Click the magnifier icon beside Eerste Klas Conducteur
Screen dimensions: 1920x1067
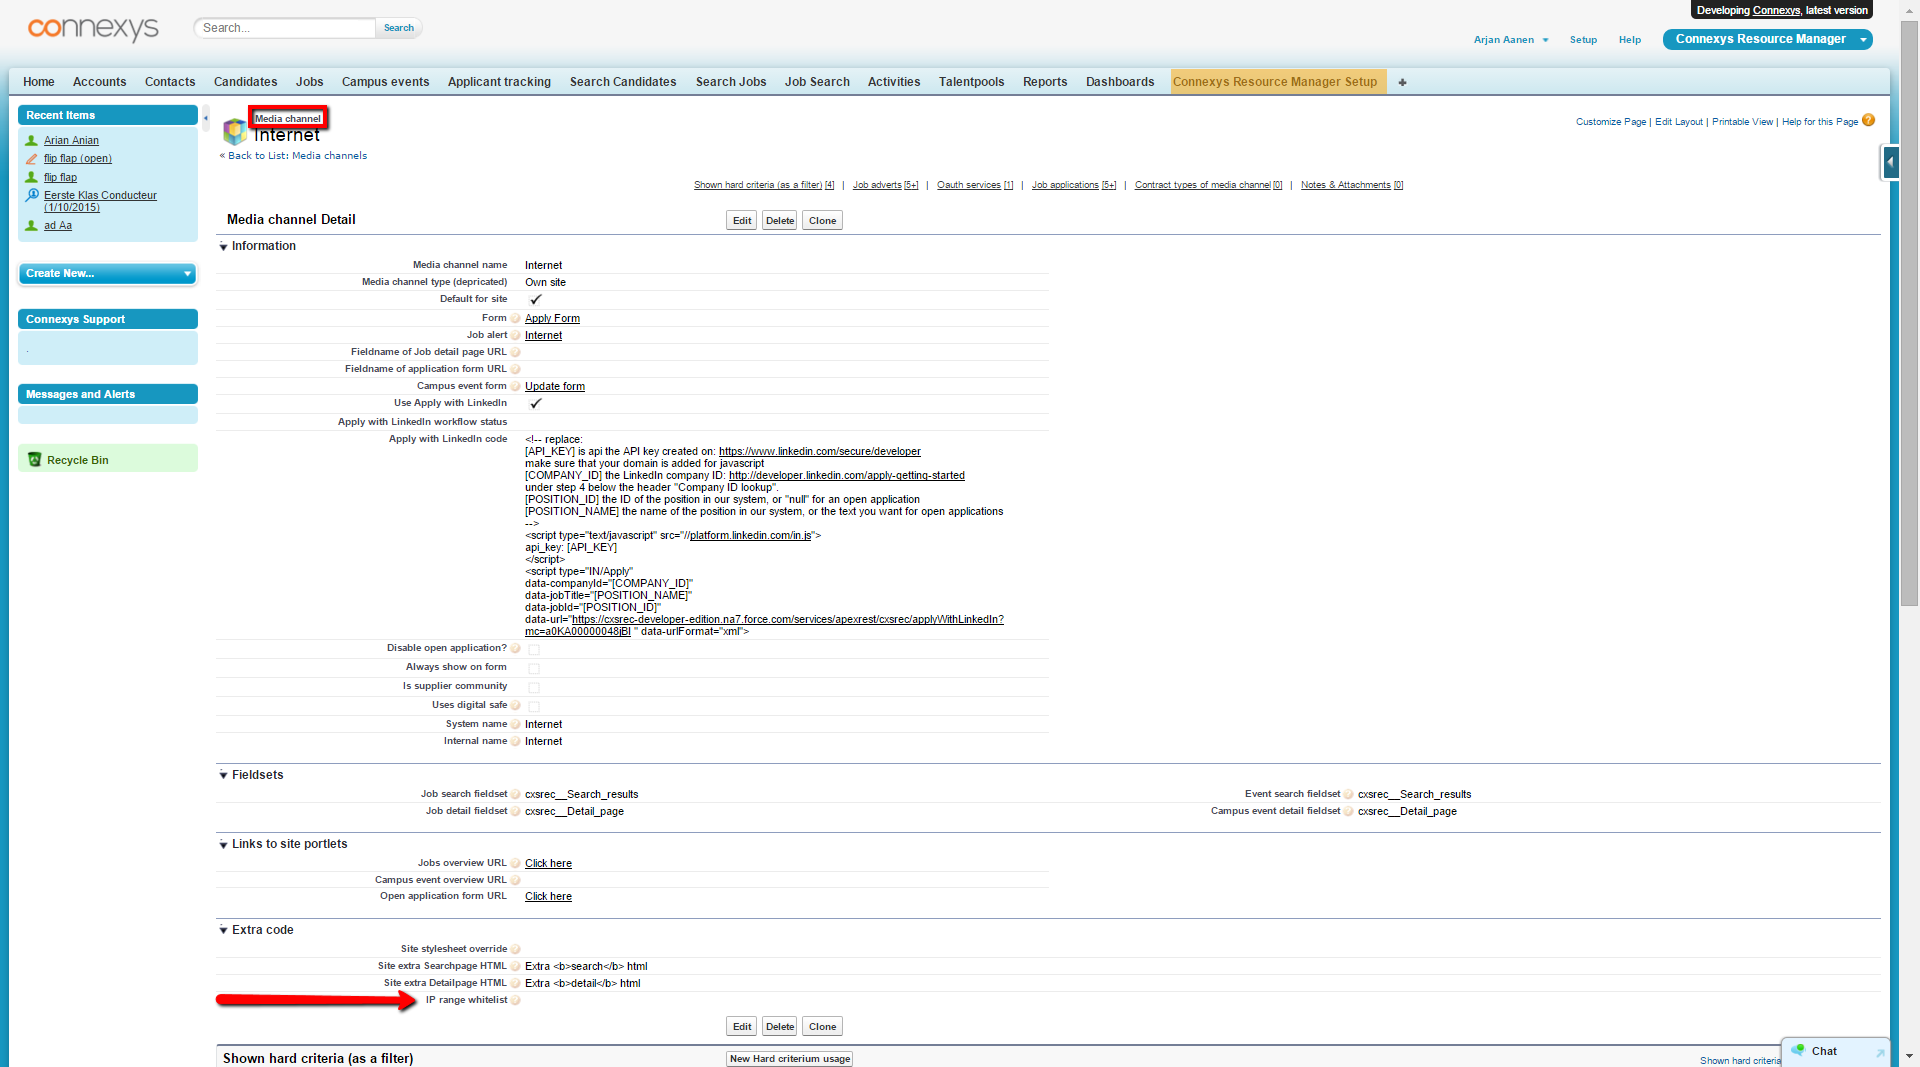click(x=32, y=196)
